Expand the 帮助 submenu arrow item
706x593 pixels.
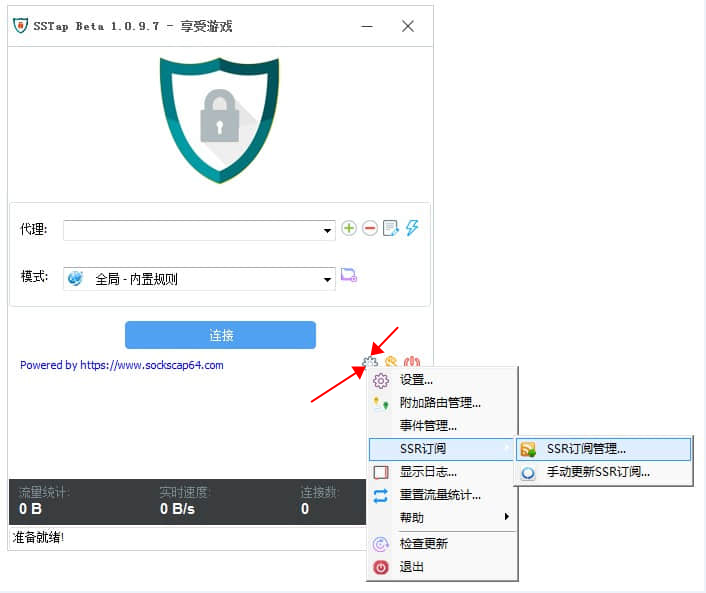pyautogui.click(x=442, y=518)
